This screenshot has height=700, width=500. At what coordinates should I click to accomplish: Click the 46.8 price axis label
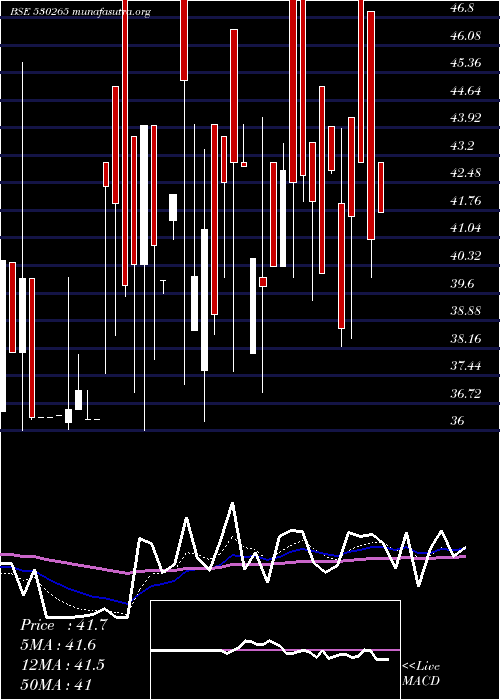(462, 8)
